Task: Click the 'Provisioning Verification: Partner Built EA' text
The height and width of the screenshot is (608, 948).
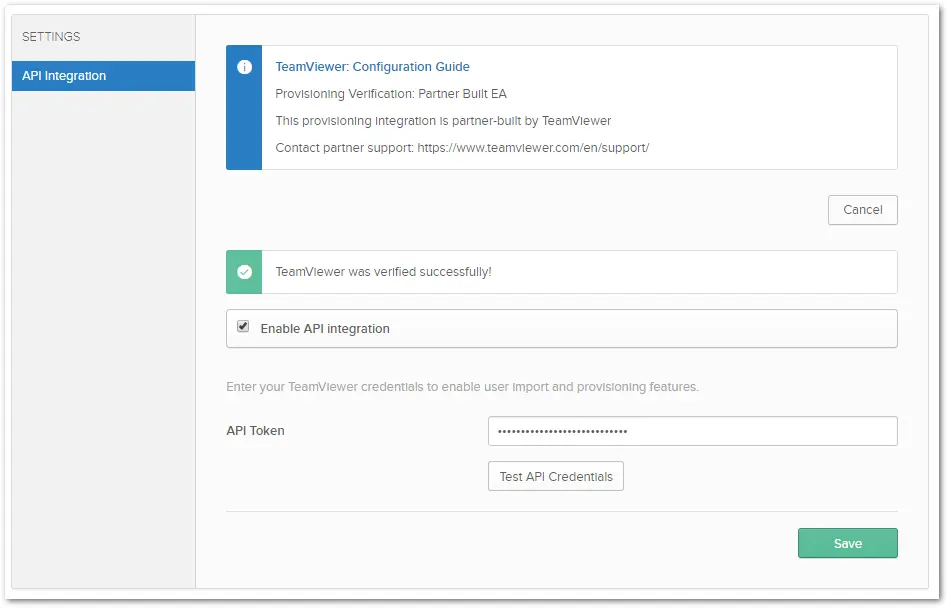Action: pyautogui.click(x=391, y=94)
